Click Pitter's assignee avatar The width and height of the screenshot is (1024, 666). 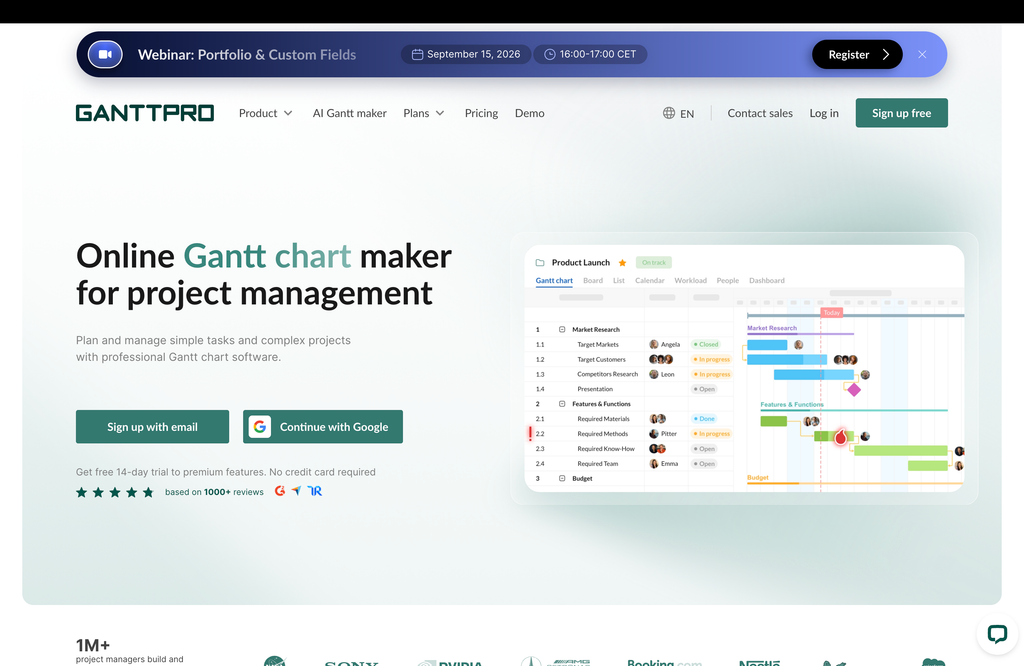point(654,434)
